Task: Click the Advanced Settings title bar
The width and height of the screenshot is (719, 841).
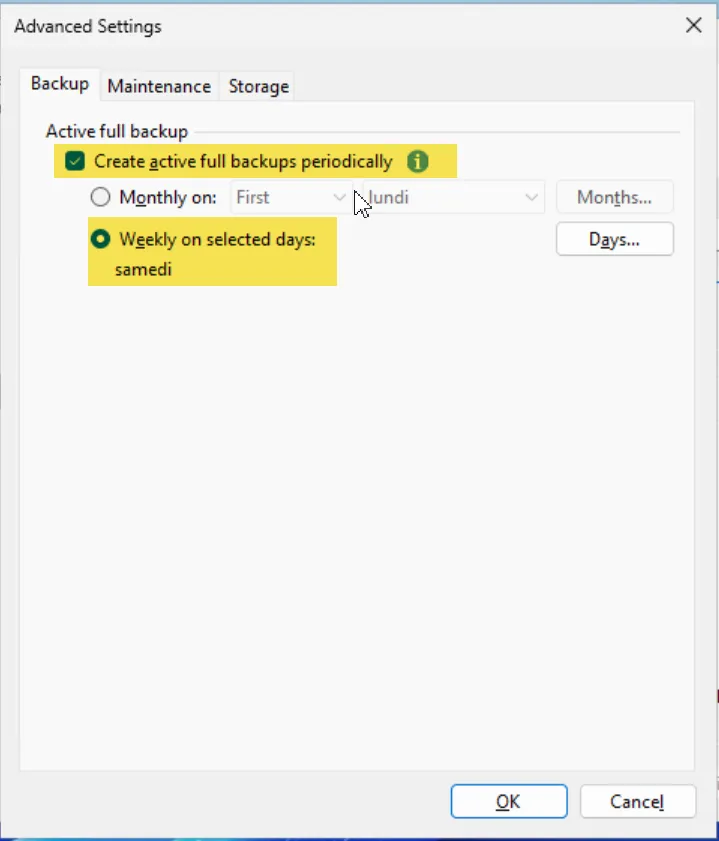Action: [x=300, y=26]
